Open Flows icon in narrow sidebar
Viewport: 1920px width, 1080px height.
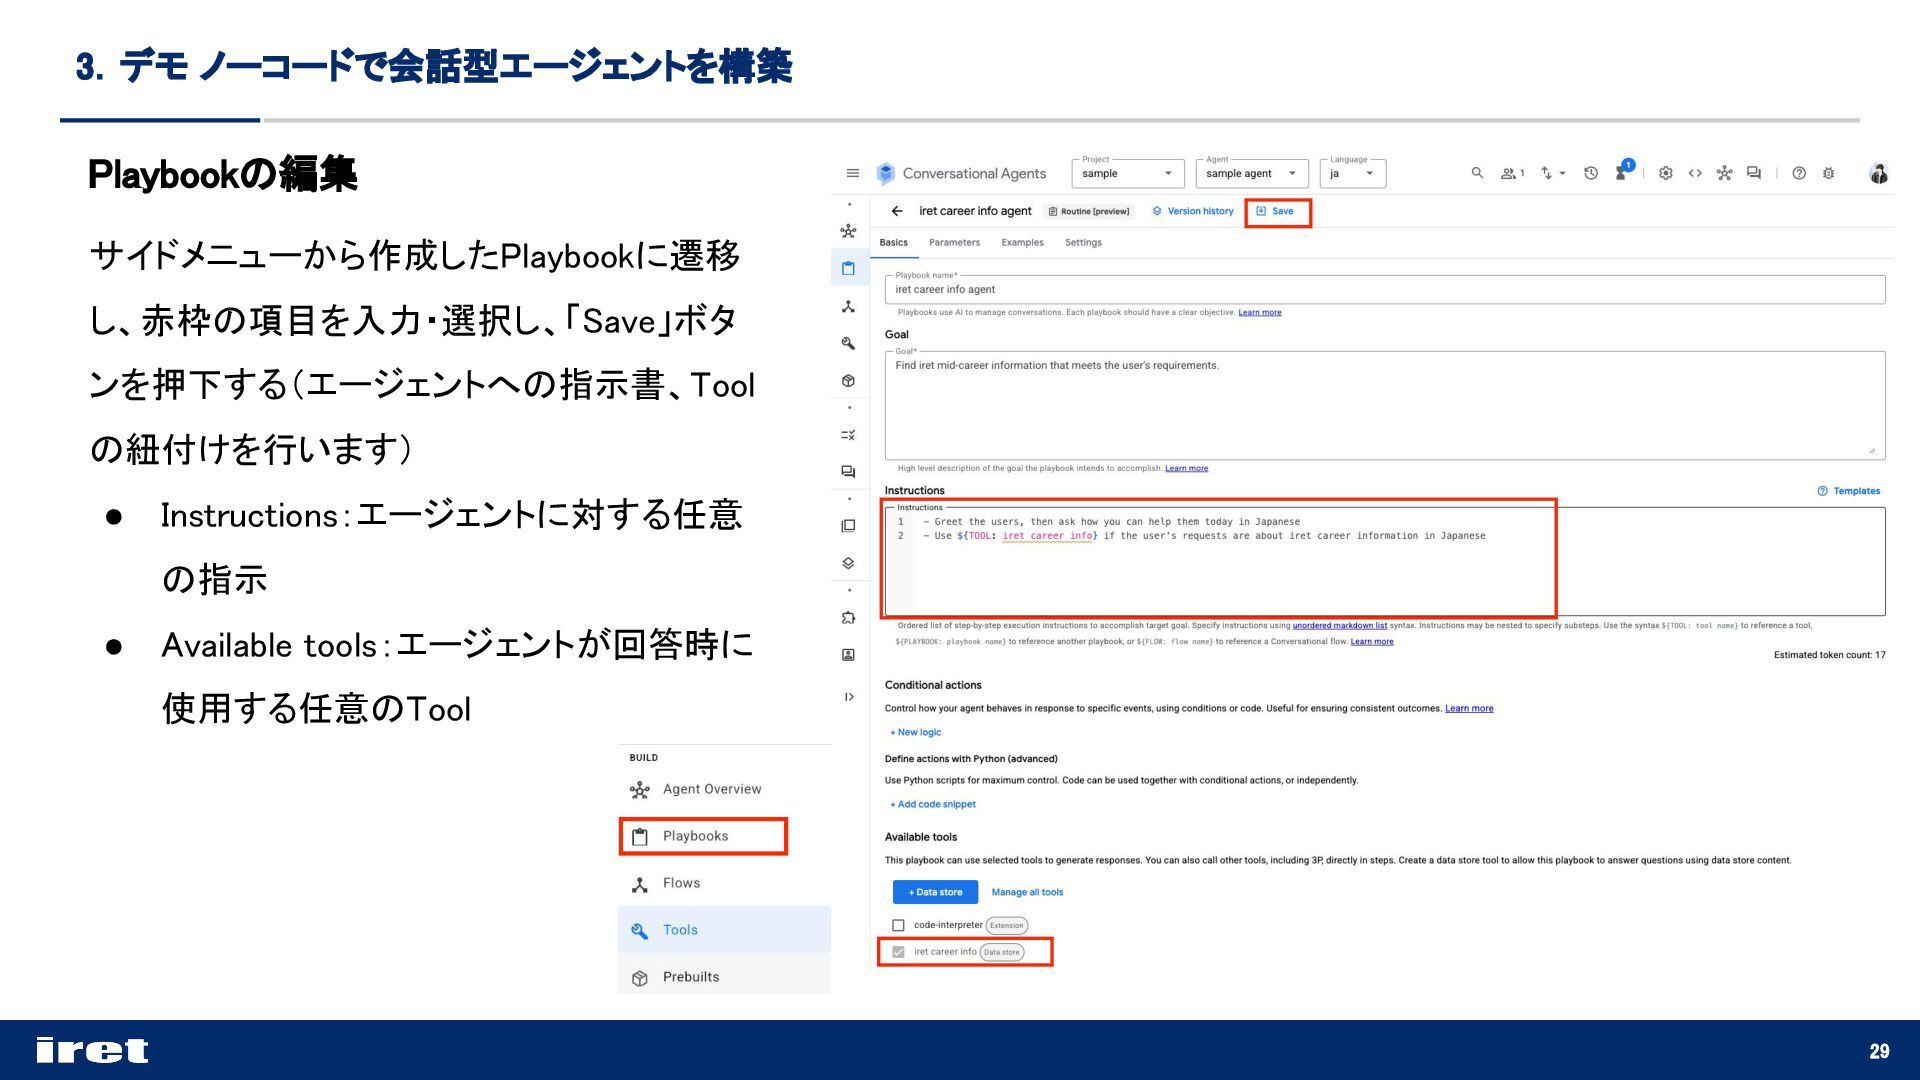coord(848,306)
